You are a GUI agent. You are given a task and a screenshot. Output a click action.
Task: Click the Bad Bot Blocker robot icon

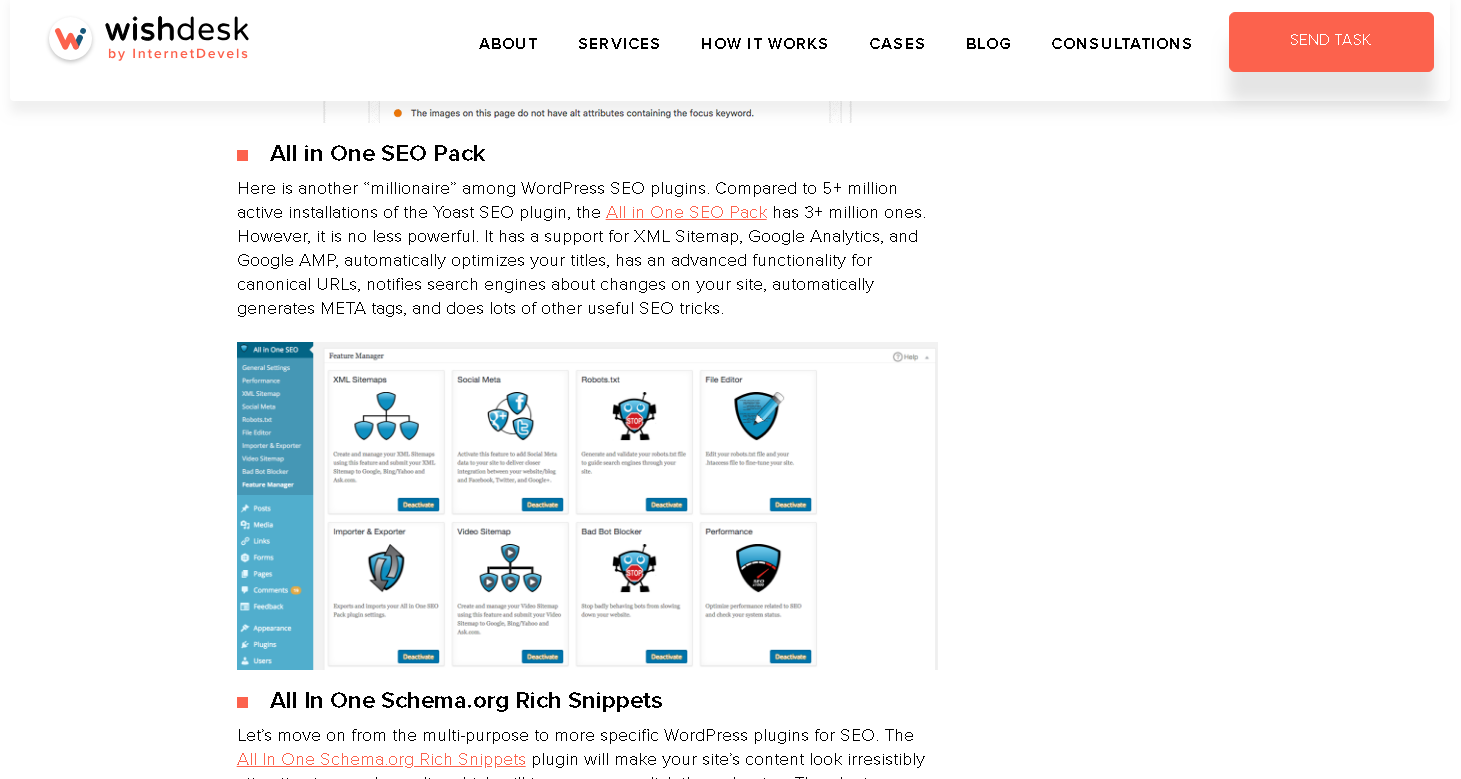coord(634,568)
